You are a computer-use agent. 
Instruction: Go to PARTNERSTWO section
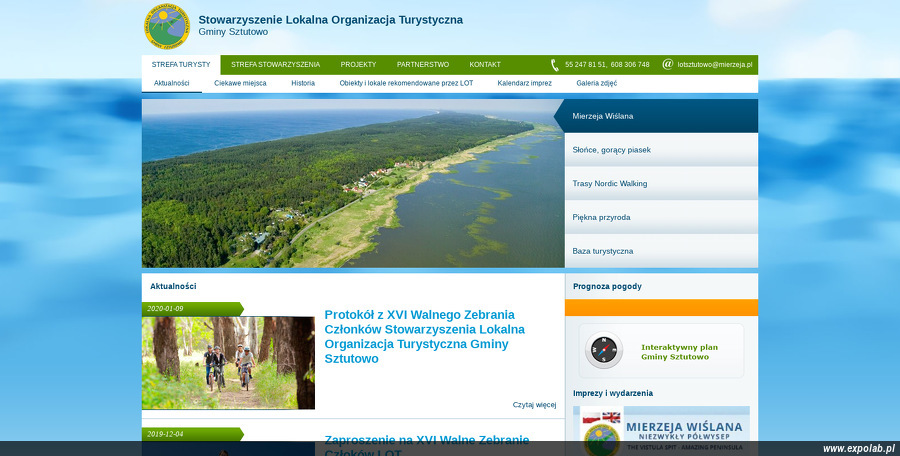[423, 65]
